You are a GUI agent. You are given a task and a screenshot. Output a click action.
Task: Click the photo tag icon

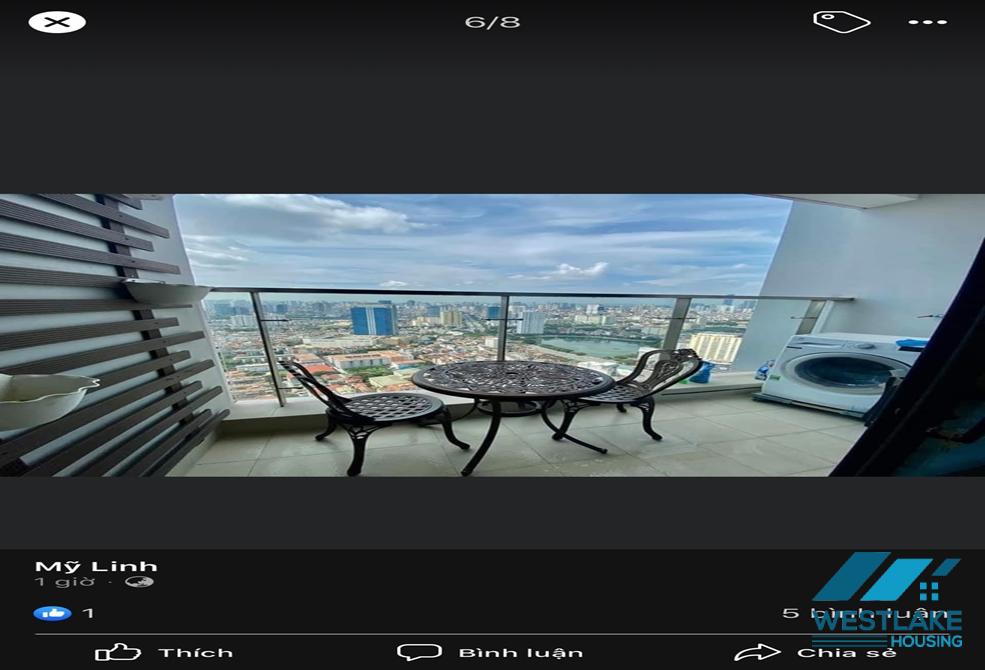pyautogui.click(x=842, y=19)
